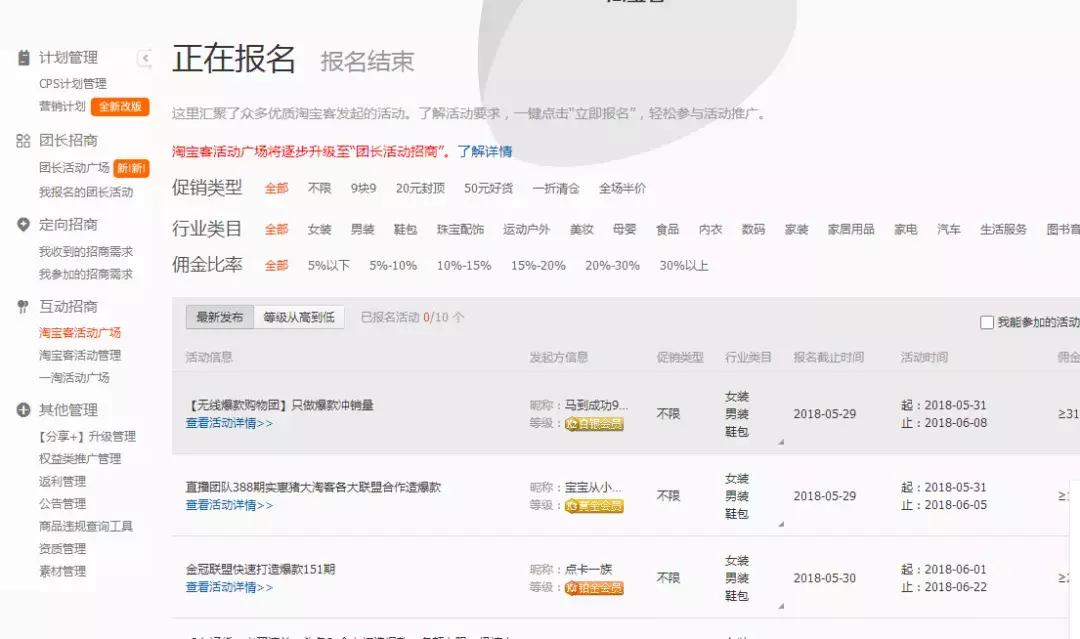Image resolution: width=1080 pixels, height=639 pixels.
Task: Open 淘宝客活动管理 in the sidebar
Action: pyautogui.click(x=80, y=353)
